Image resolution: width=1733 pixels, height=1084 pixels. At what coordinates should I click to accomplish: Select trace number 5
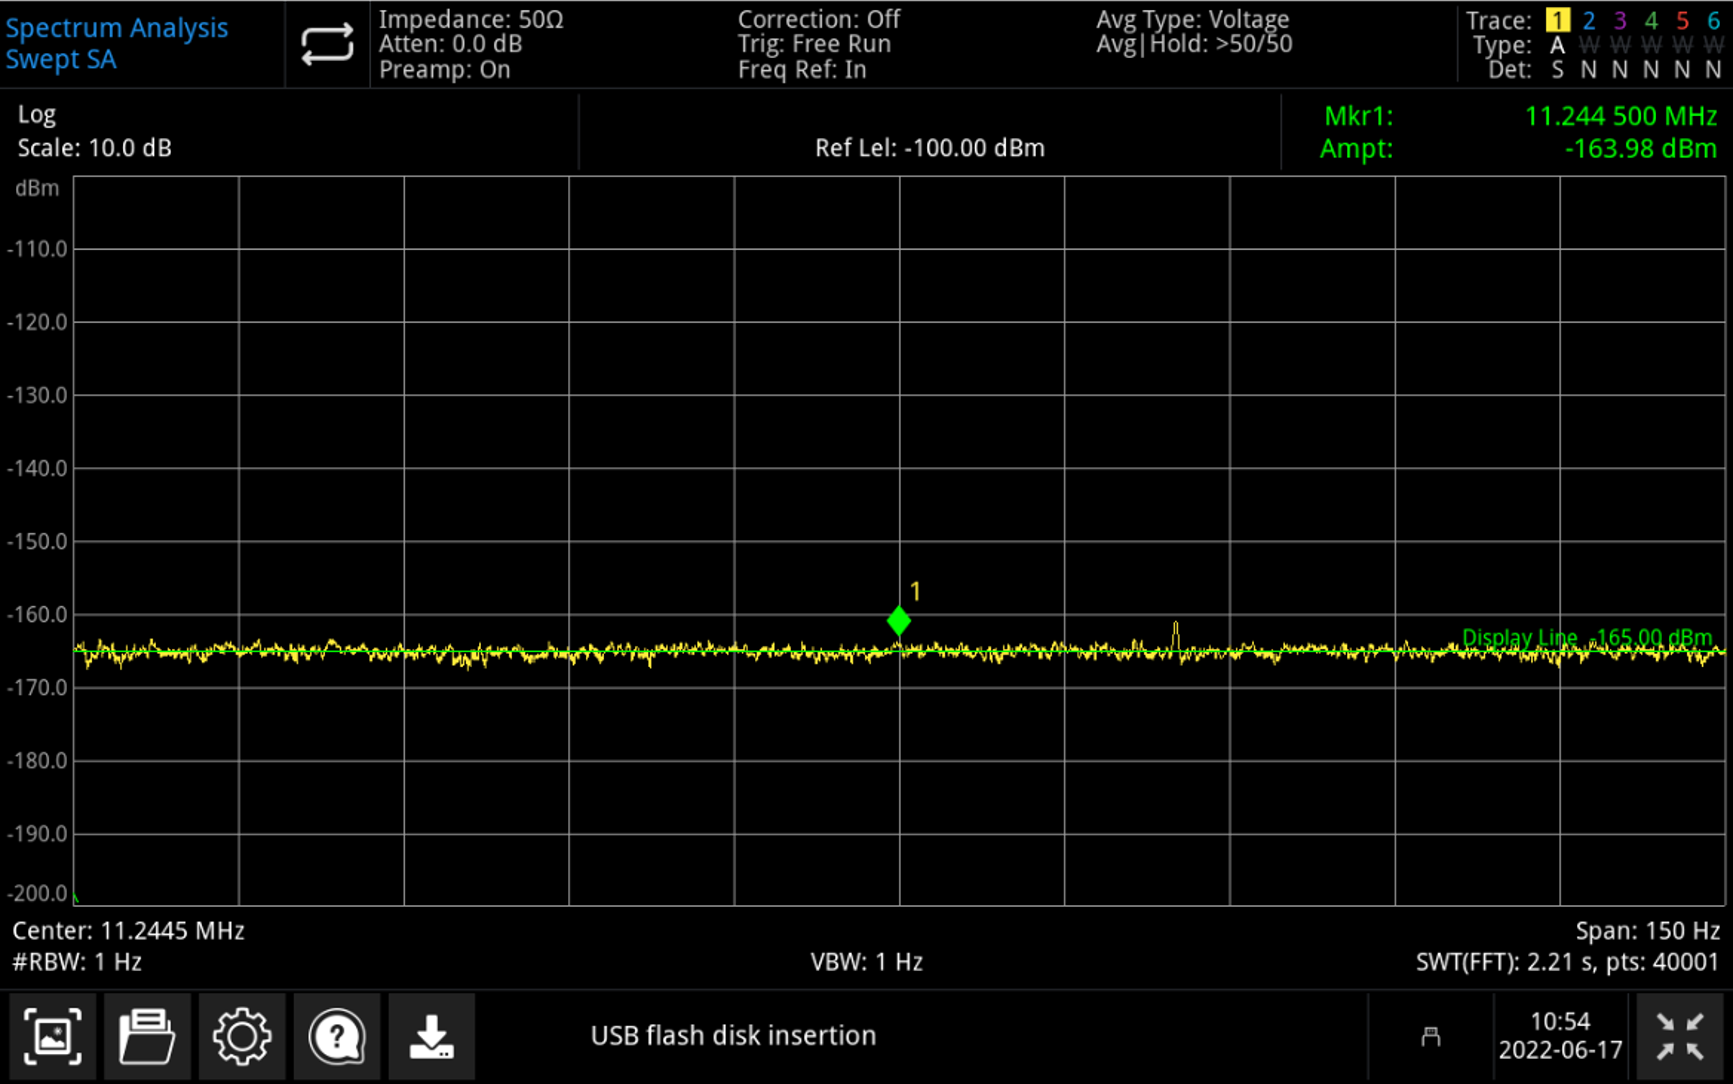[x=1682, y=20]
